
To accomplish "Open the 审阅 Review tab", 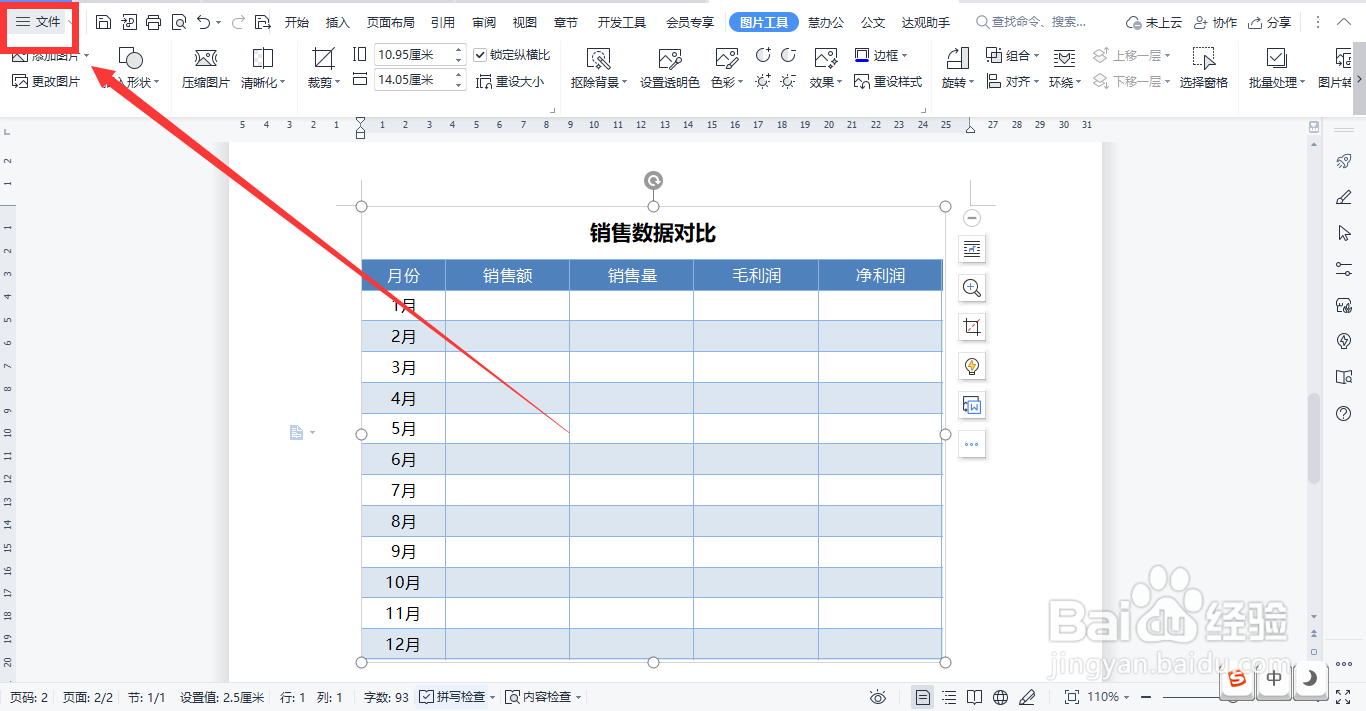I will click(484, 22).
